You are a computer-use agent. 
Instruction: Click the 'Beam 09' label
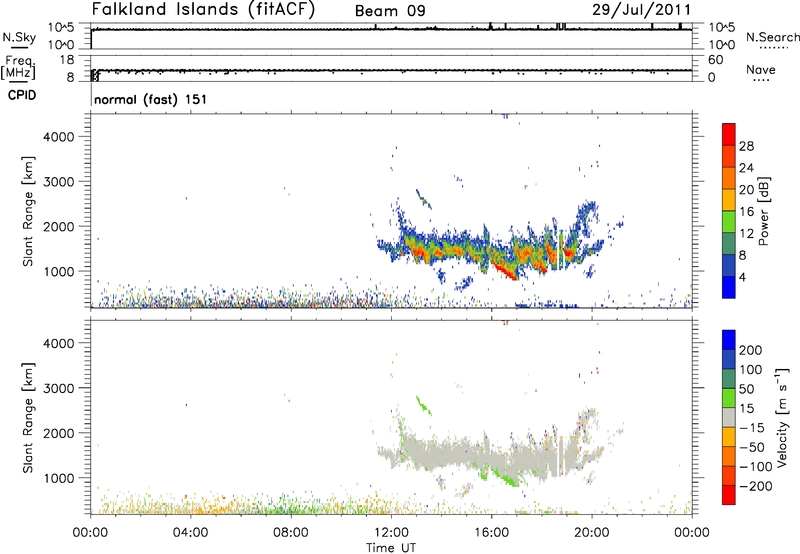point(390,11)
